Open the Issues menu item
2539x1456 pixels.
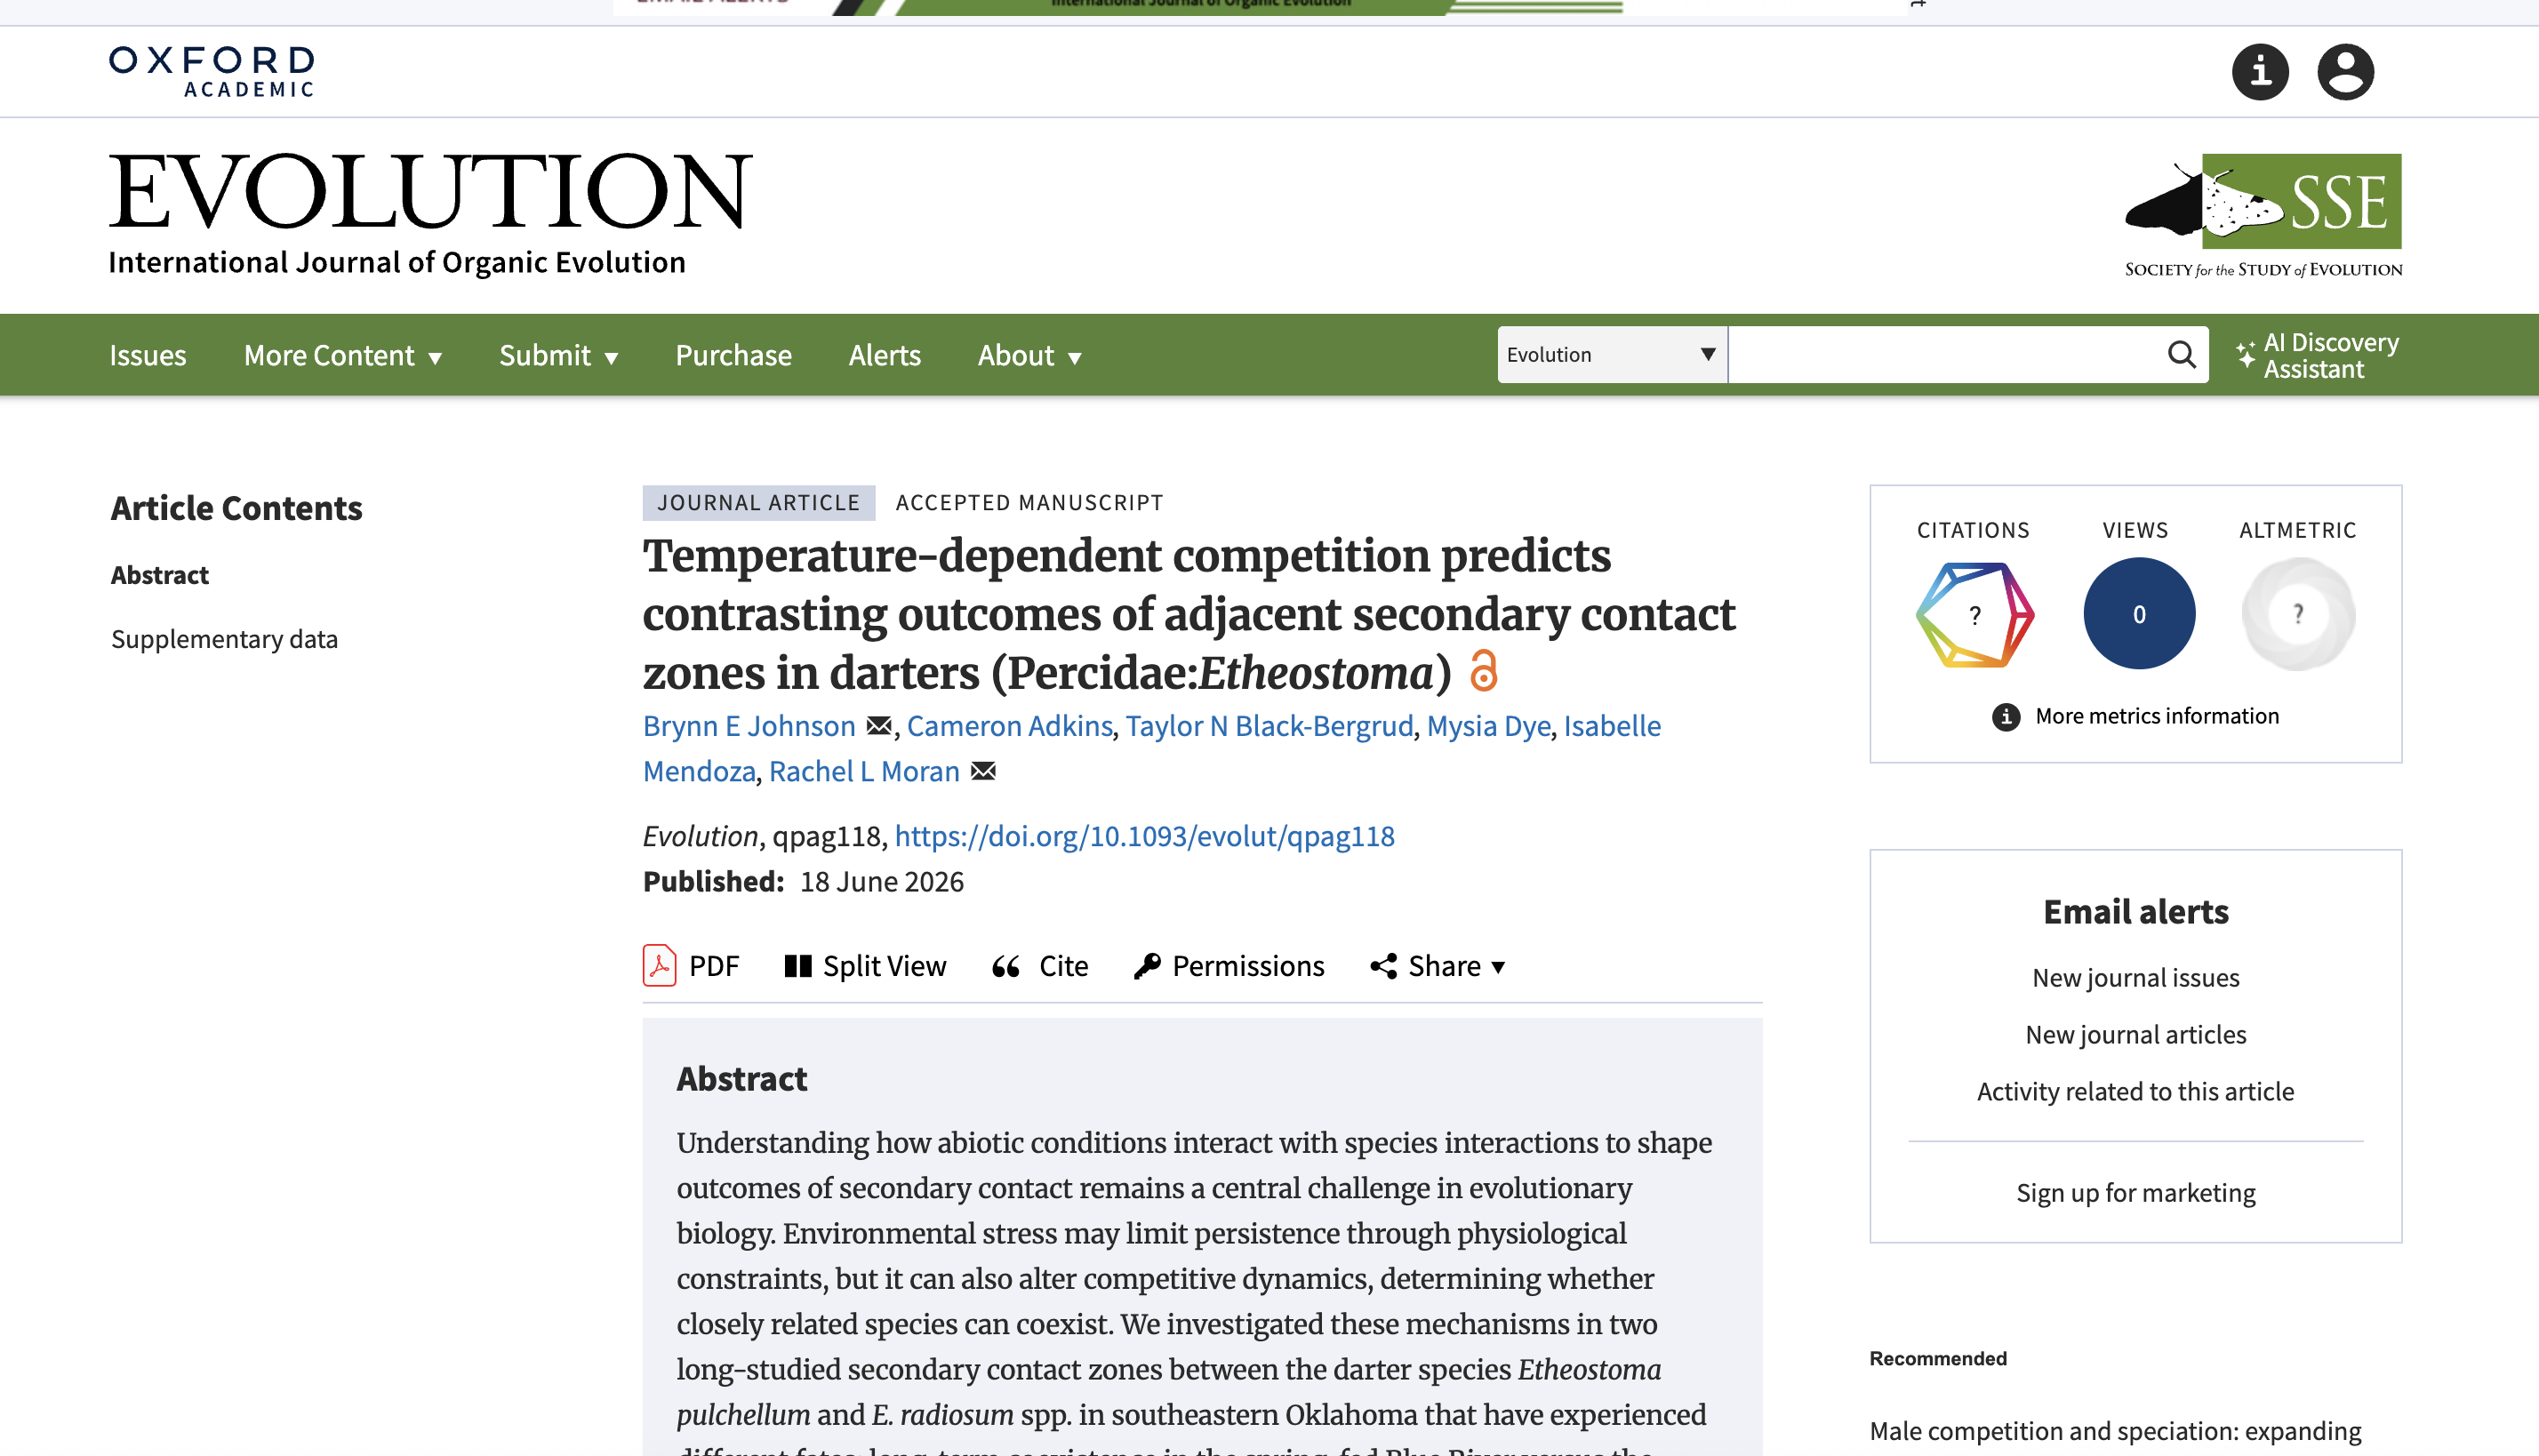coord(148,356)
